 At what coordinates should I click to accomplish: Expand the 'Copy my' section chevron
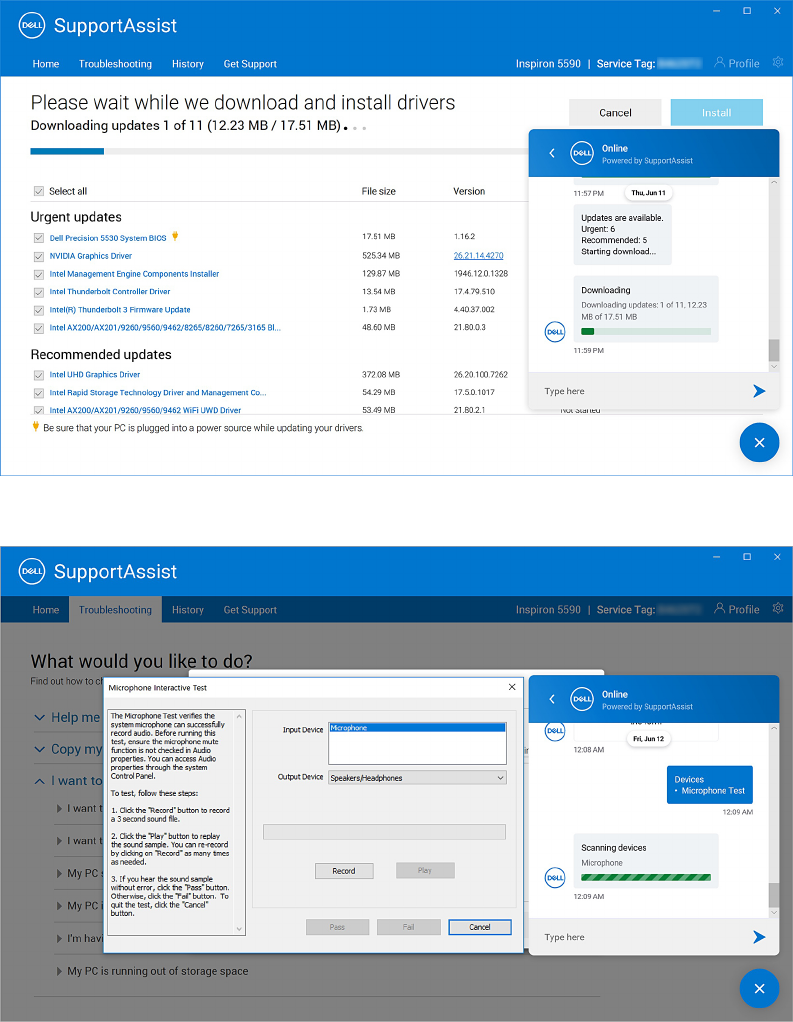(x=40, y=750)
